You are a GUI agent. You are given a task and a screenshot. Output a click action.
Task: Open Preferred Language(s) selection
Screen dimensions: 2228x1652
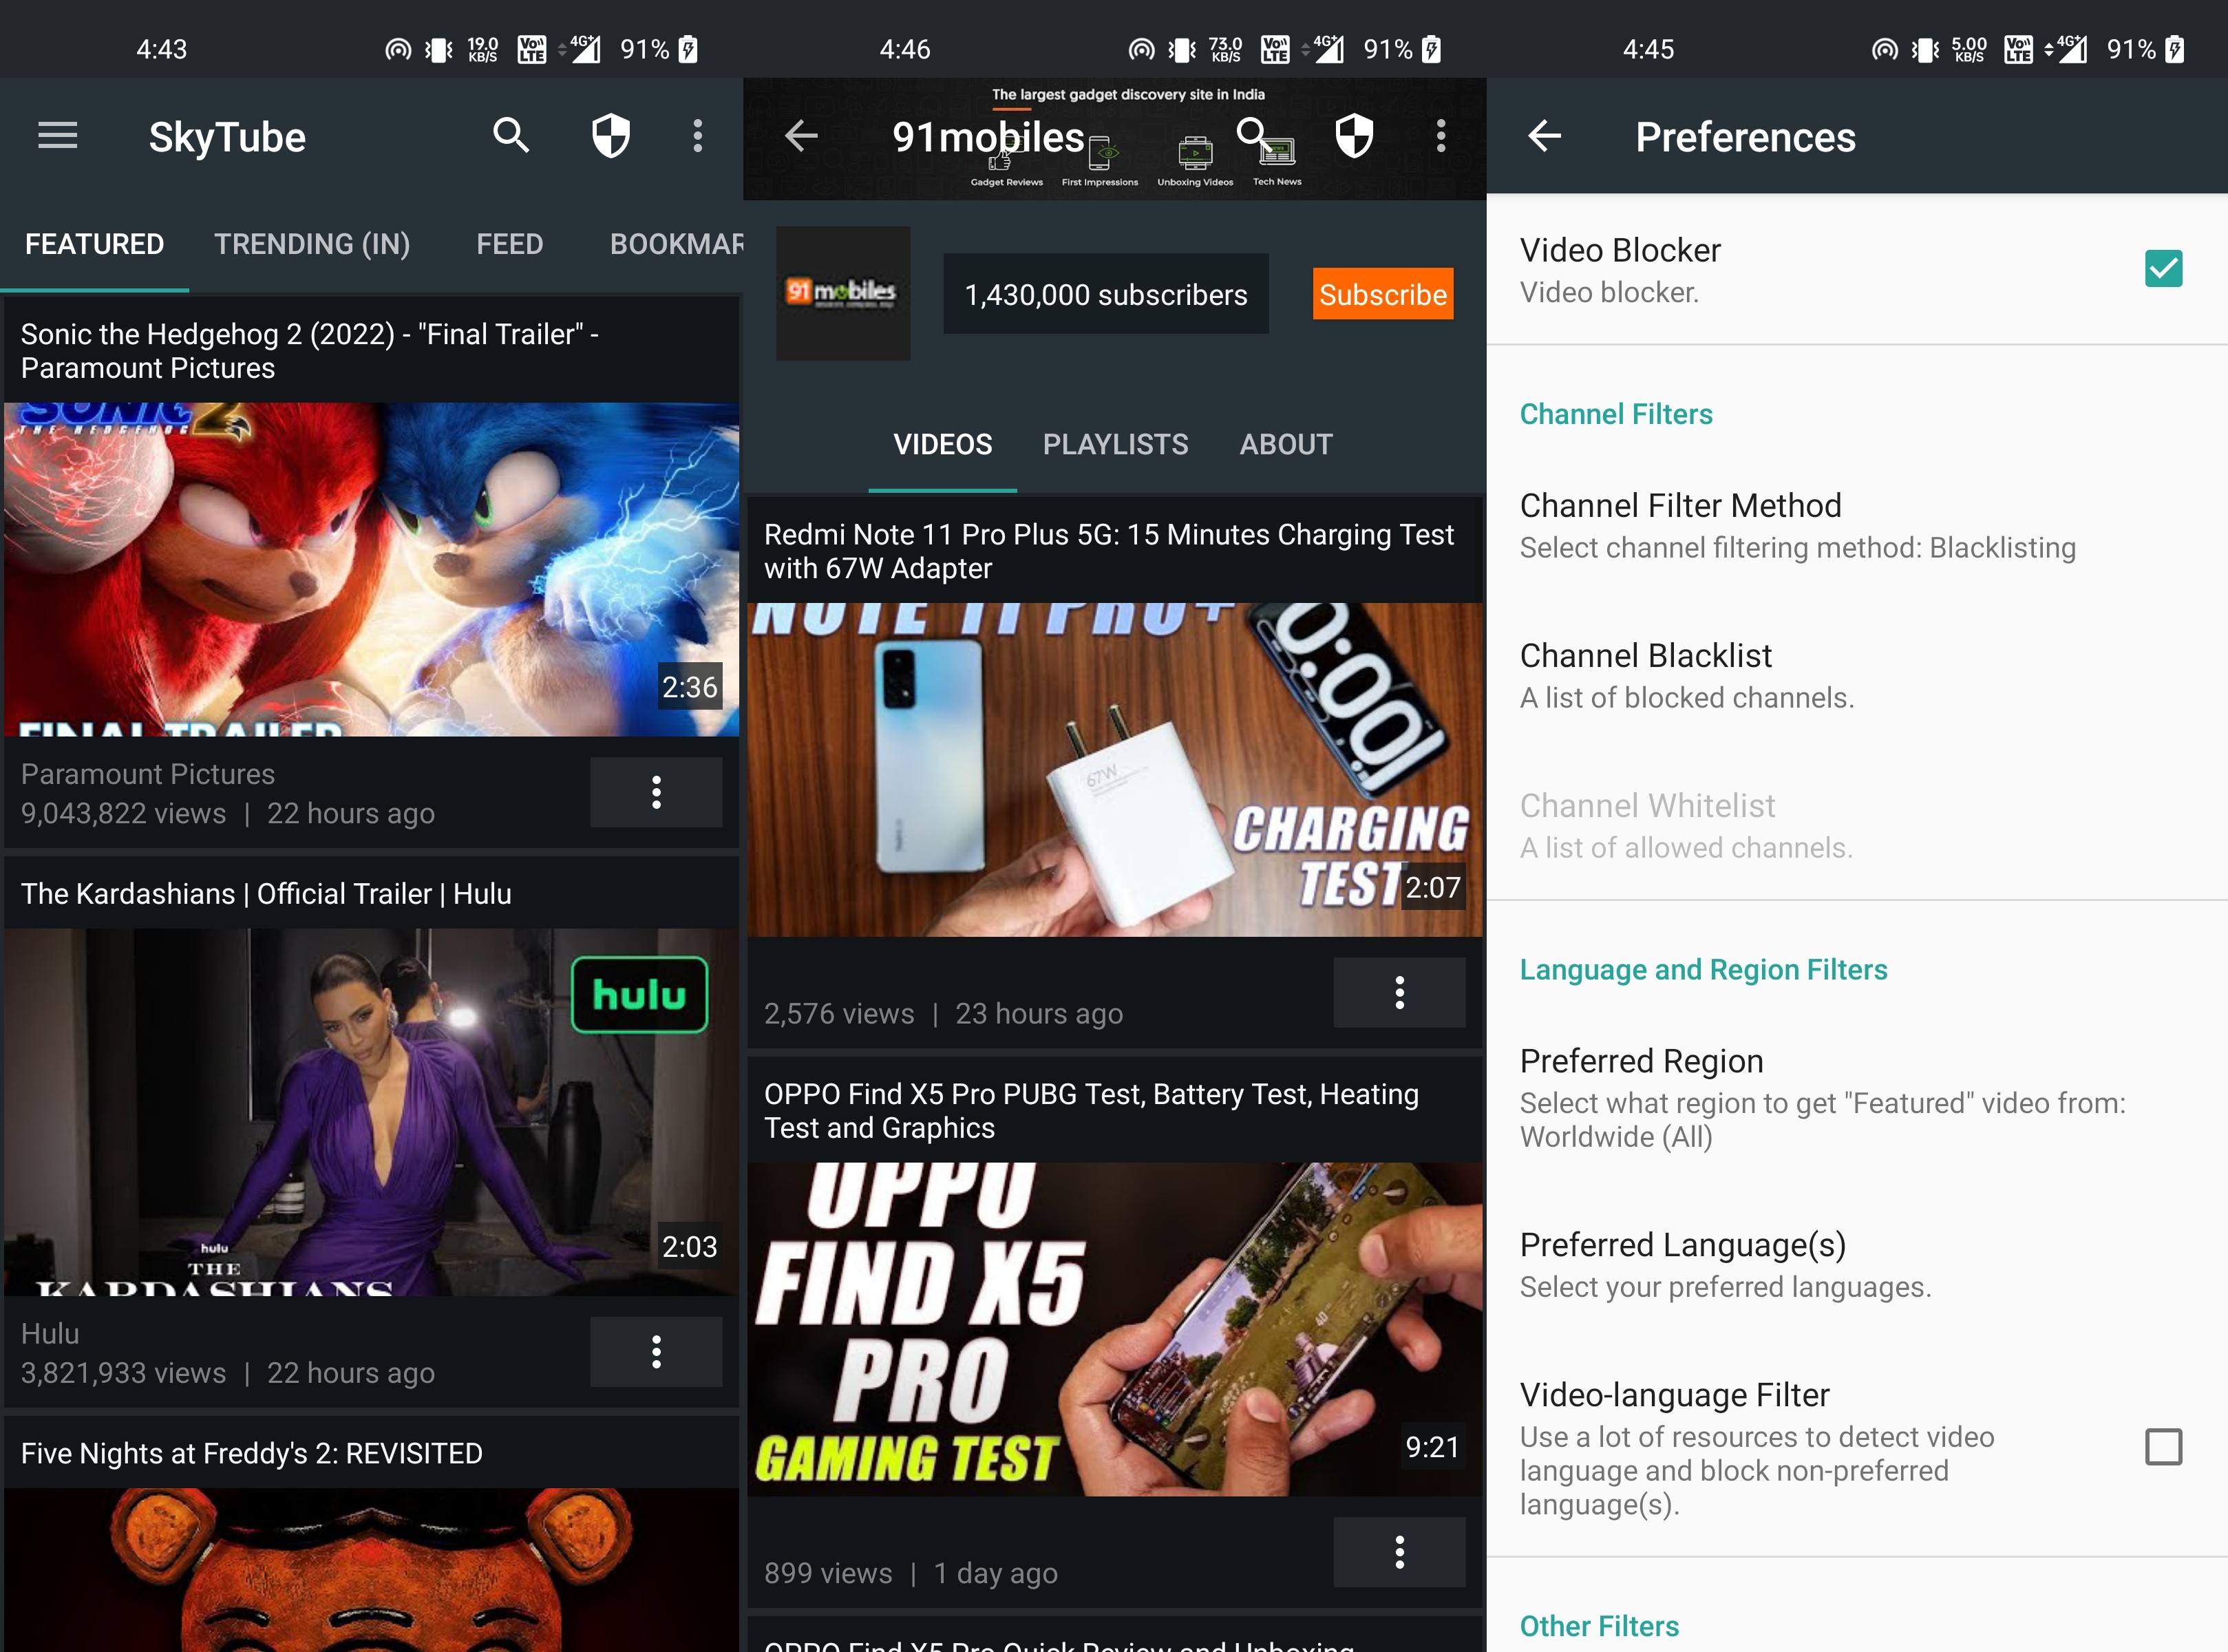coord(1856,1265)
